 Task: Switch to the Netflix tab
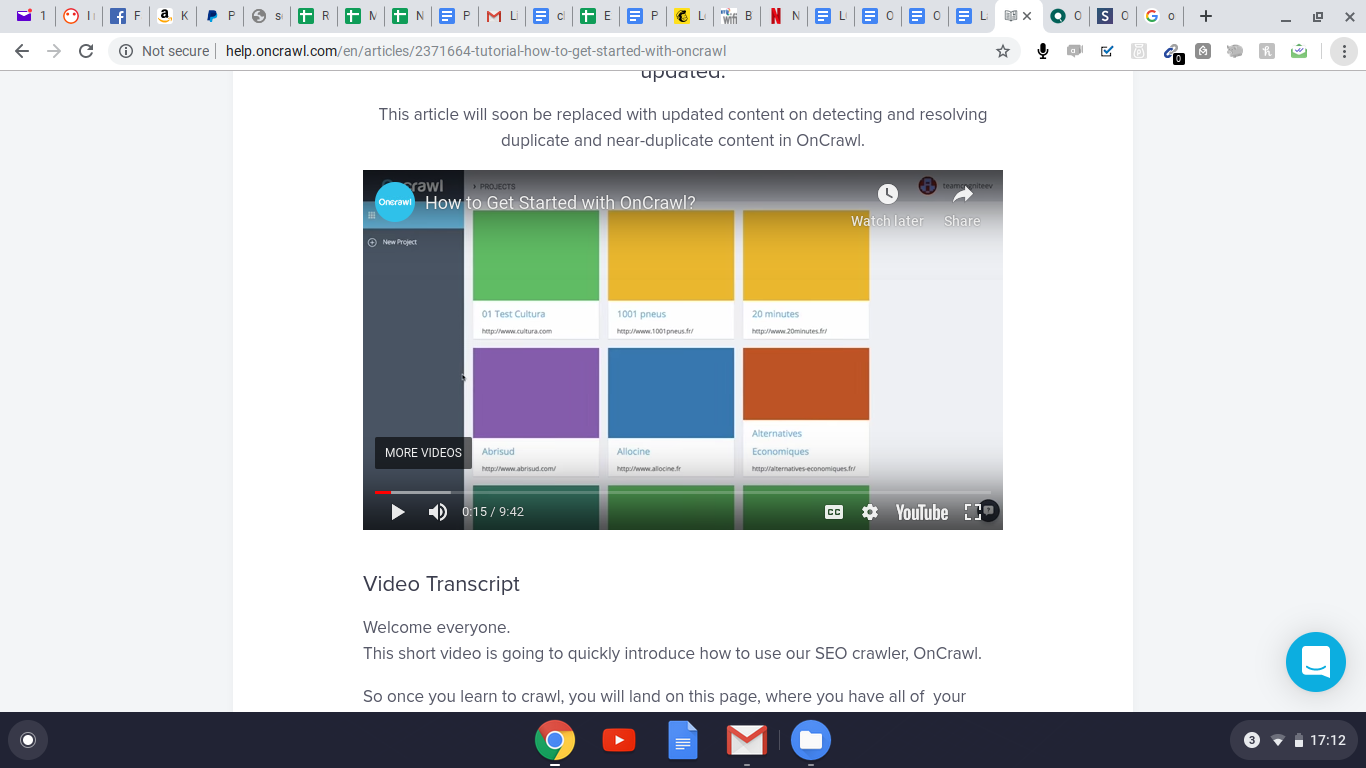(785, 16)
